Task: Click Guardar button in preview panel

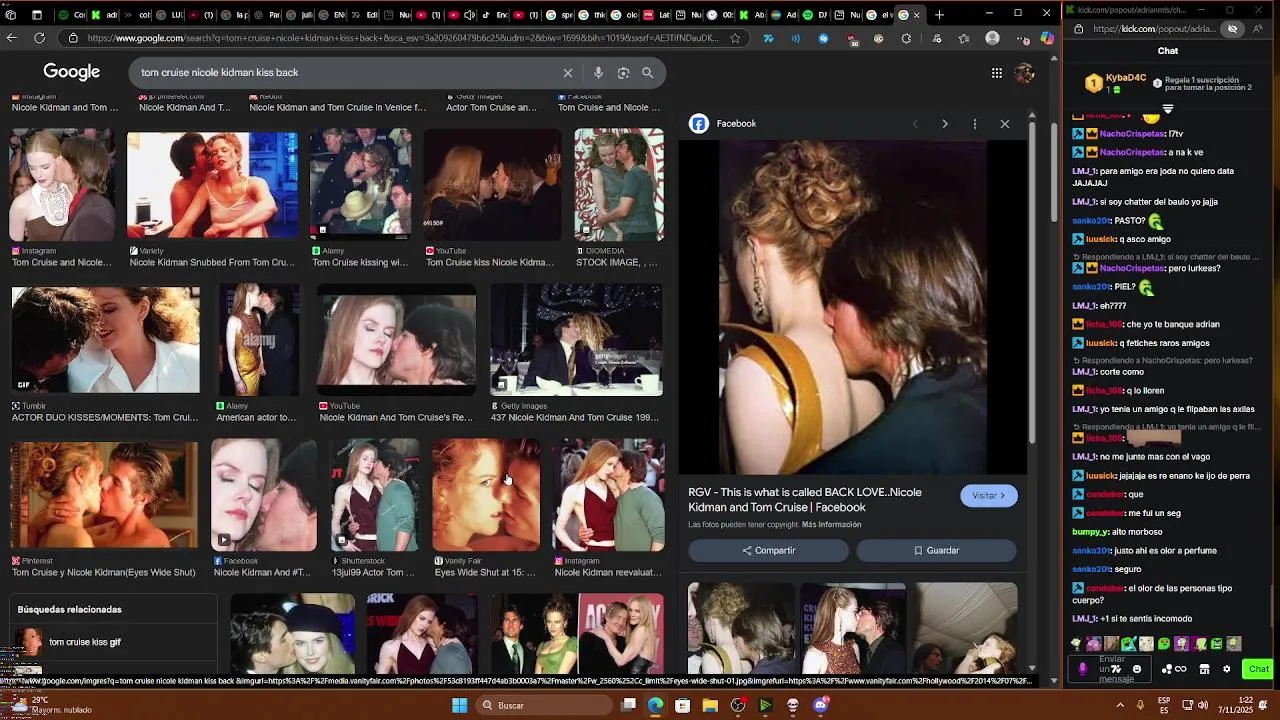Action: (x=936, y=551)
